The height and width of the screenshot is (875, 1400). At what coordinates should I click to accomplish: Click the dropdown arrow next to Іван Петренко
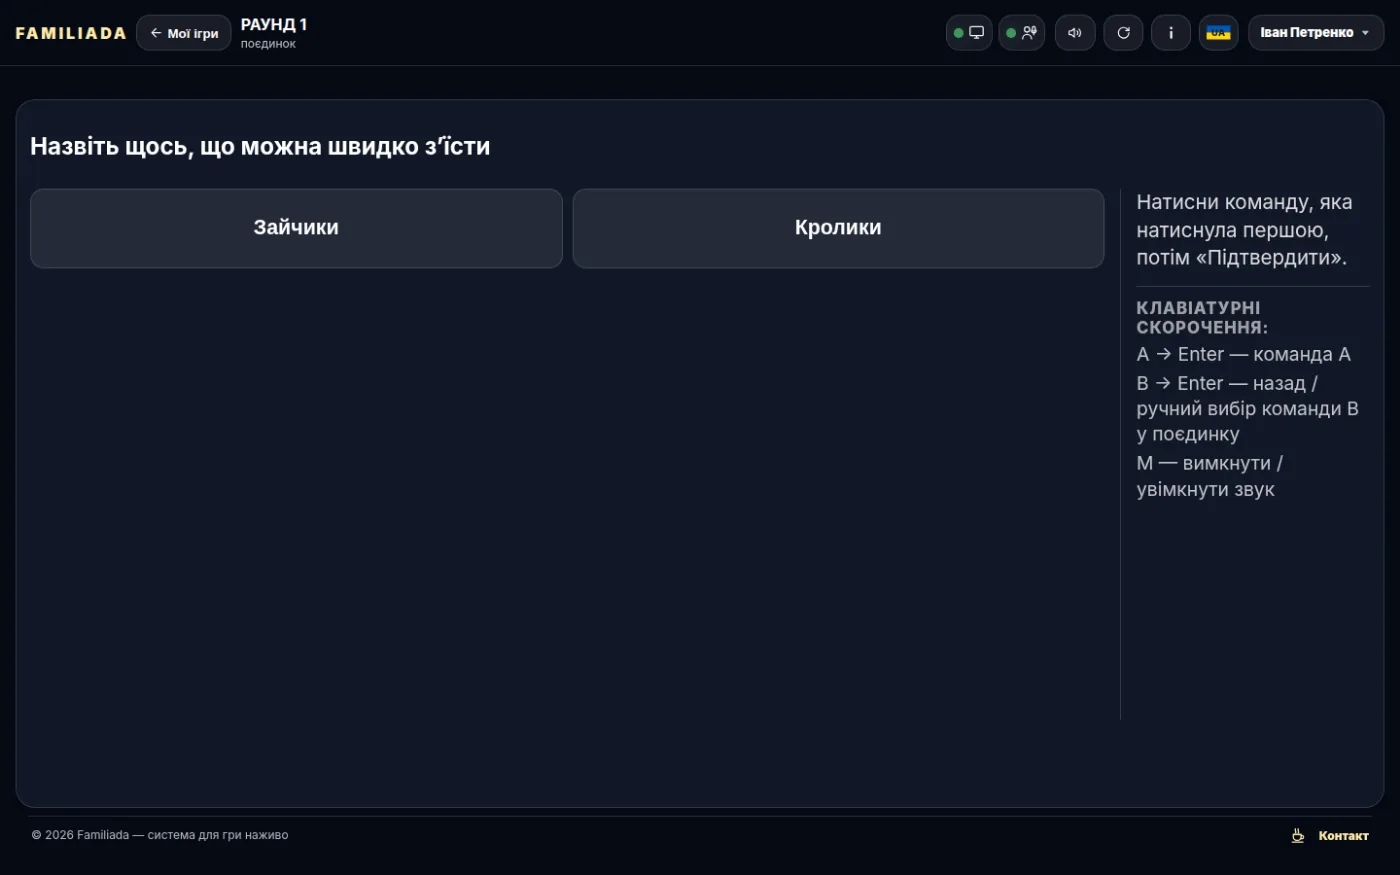click(1366, 33)
